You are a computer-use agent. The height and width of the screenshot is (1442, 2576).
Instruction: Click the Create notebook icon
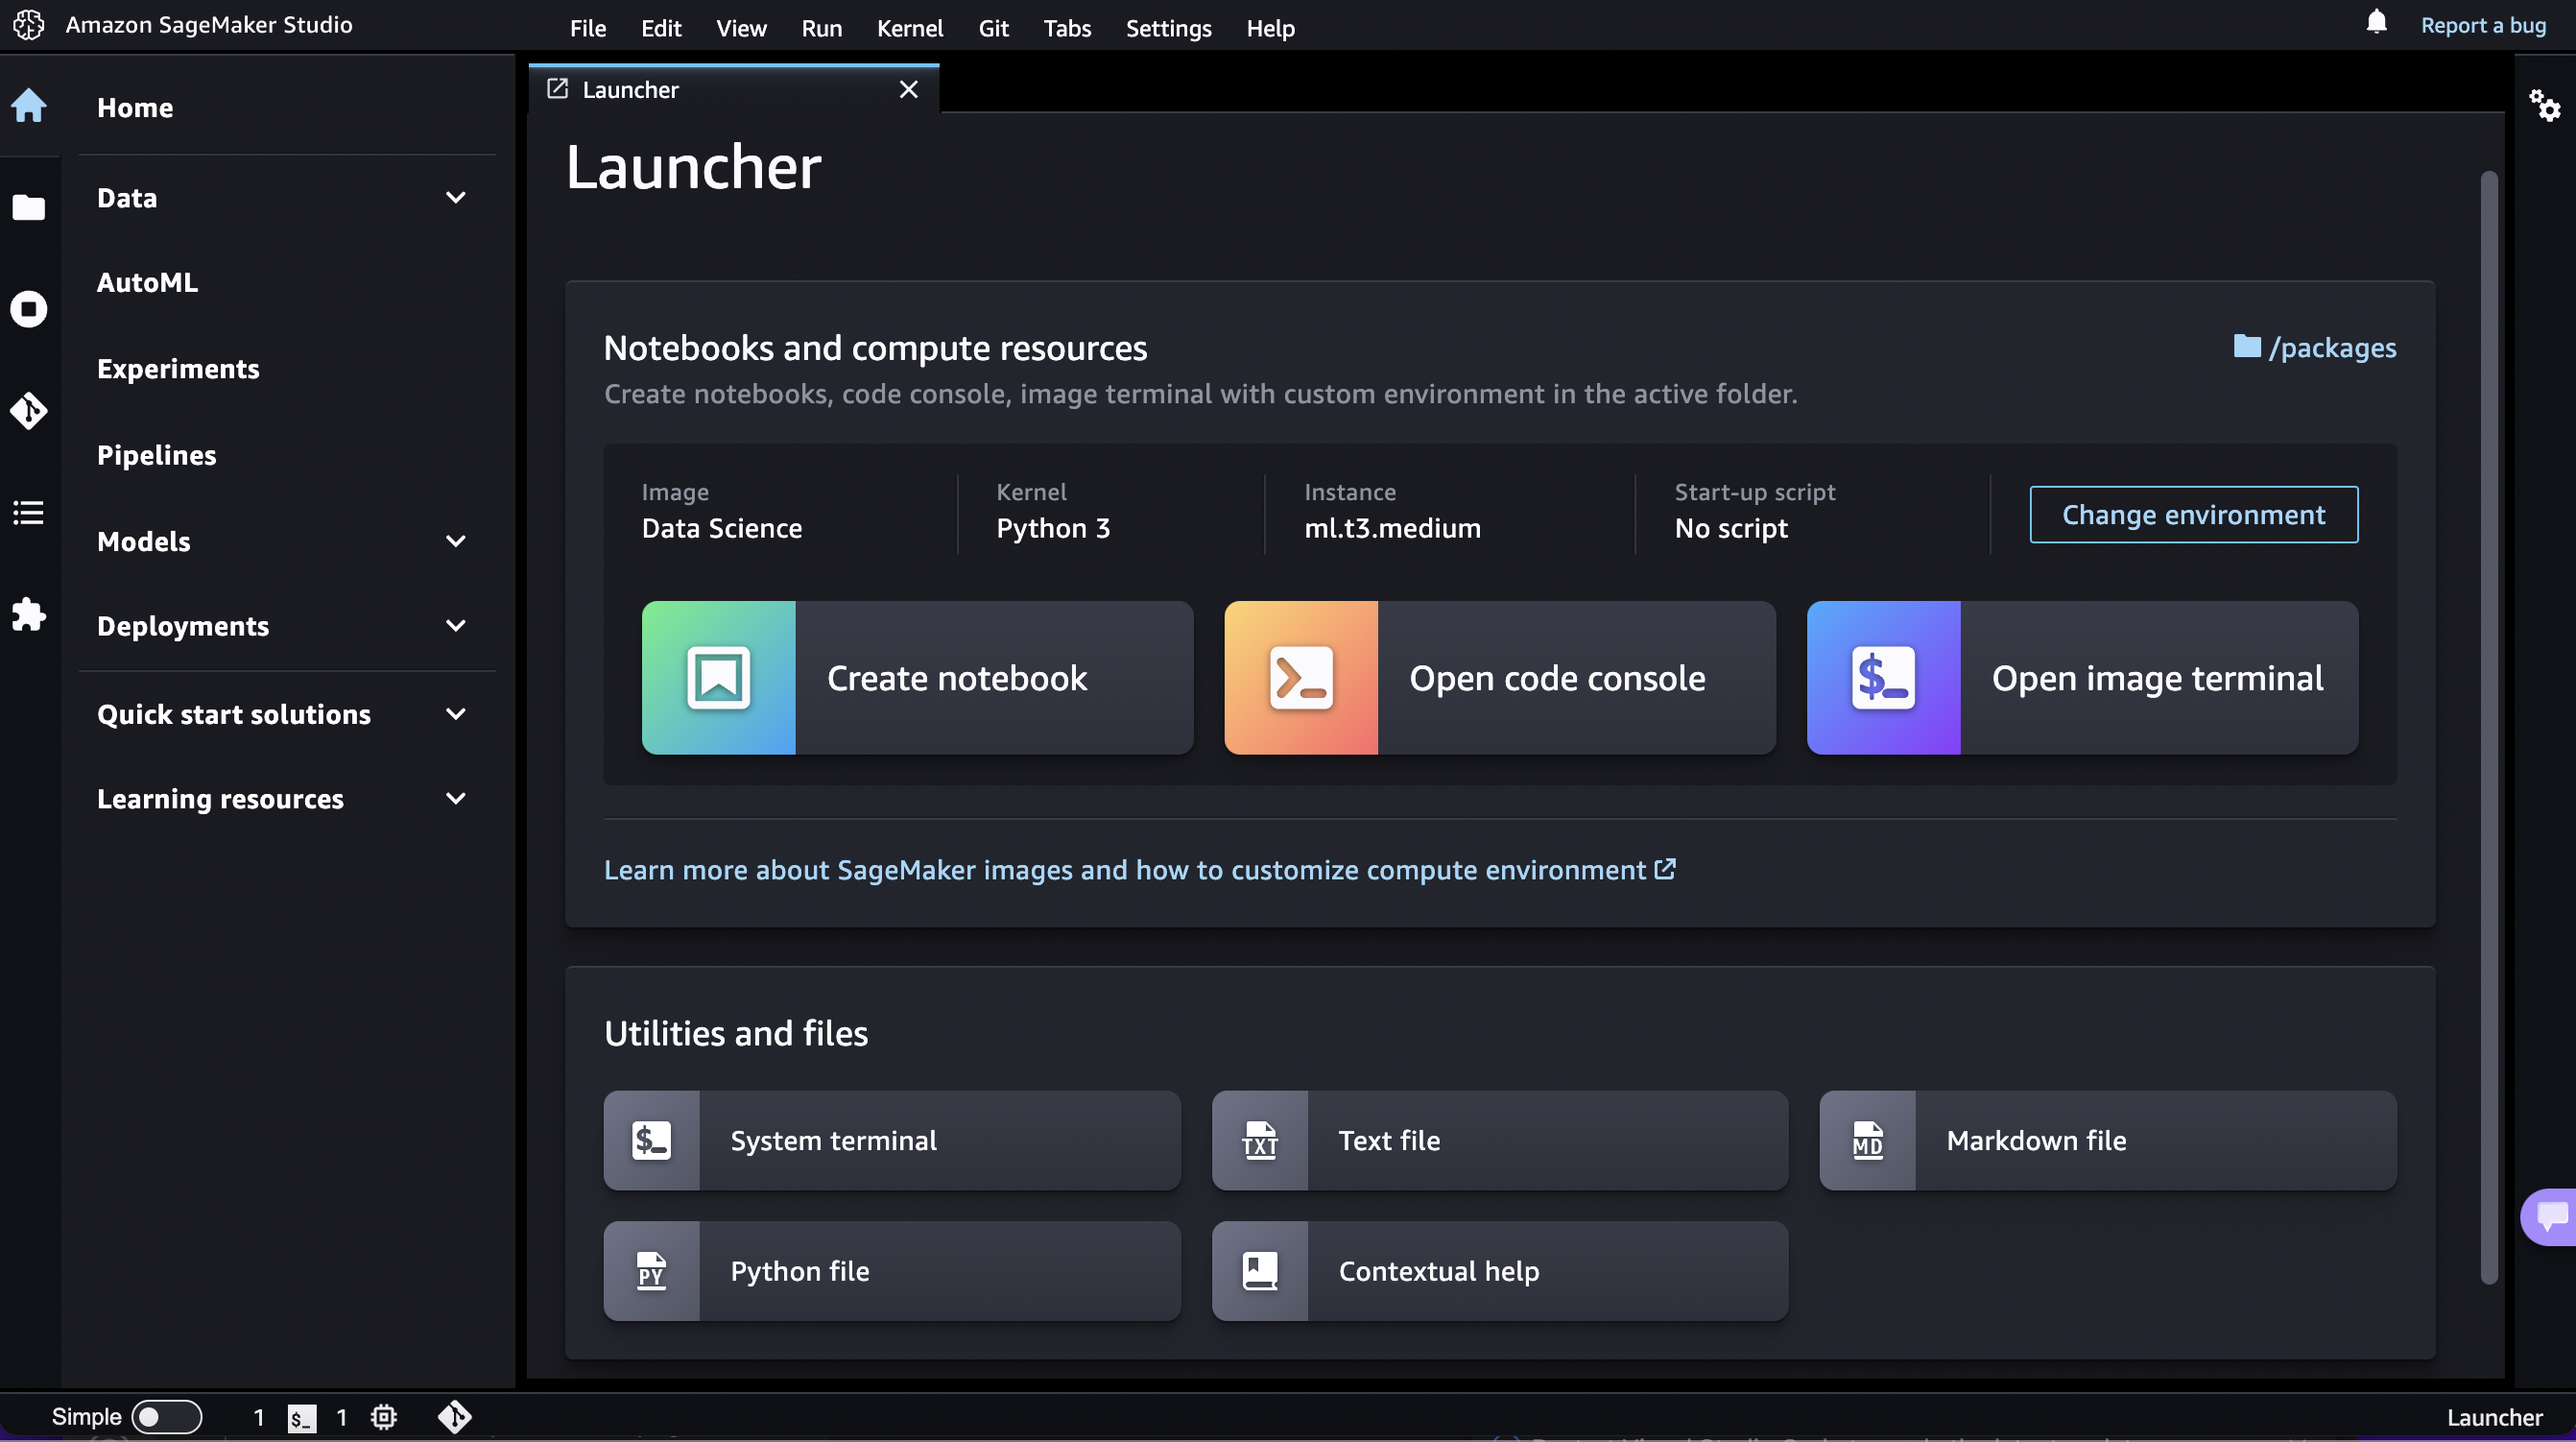coord(717,676)
